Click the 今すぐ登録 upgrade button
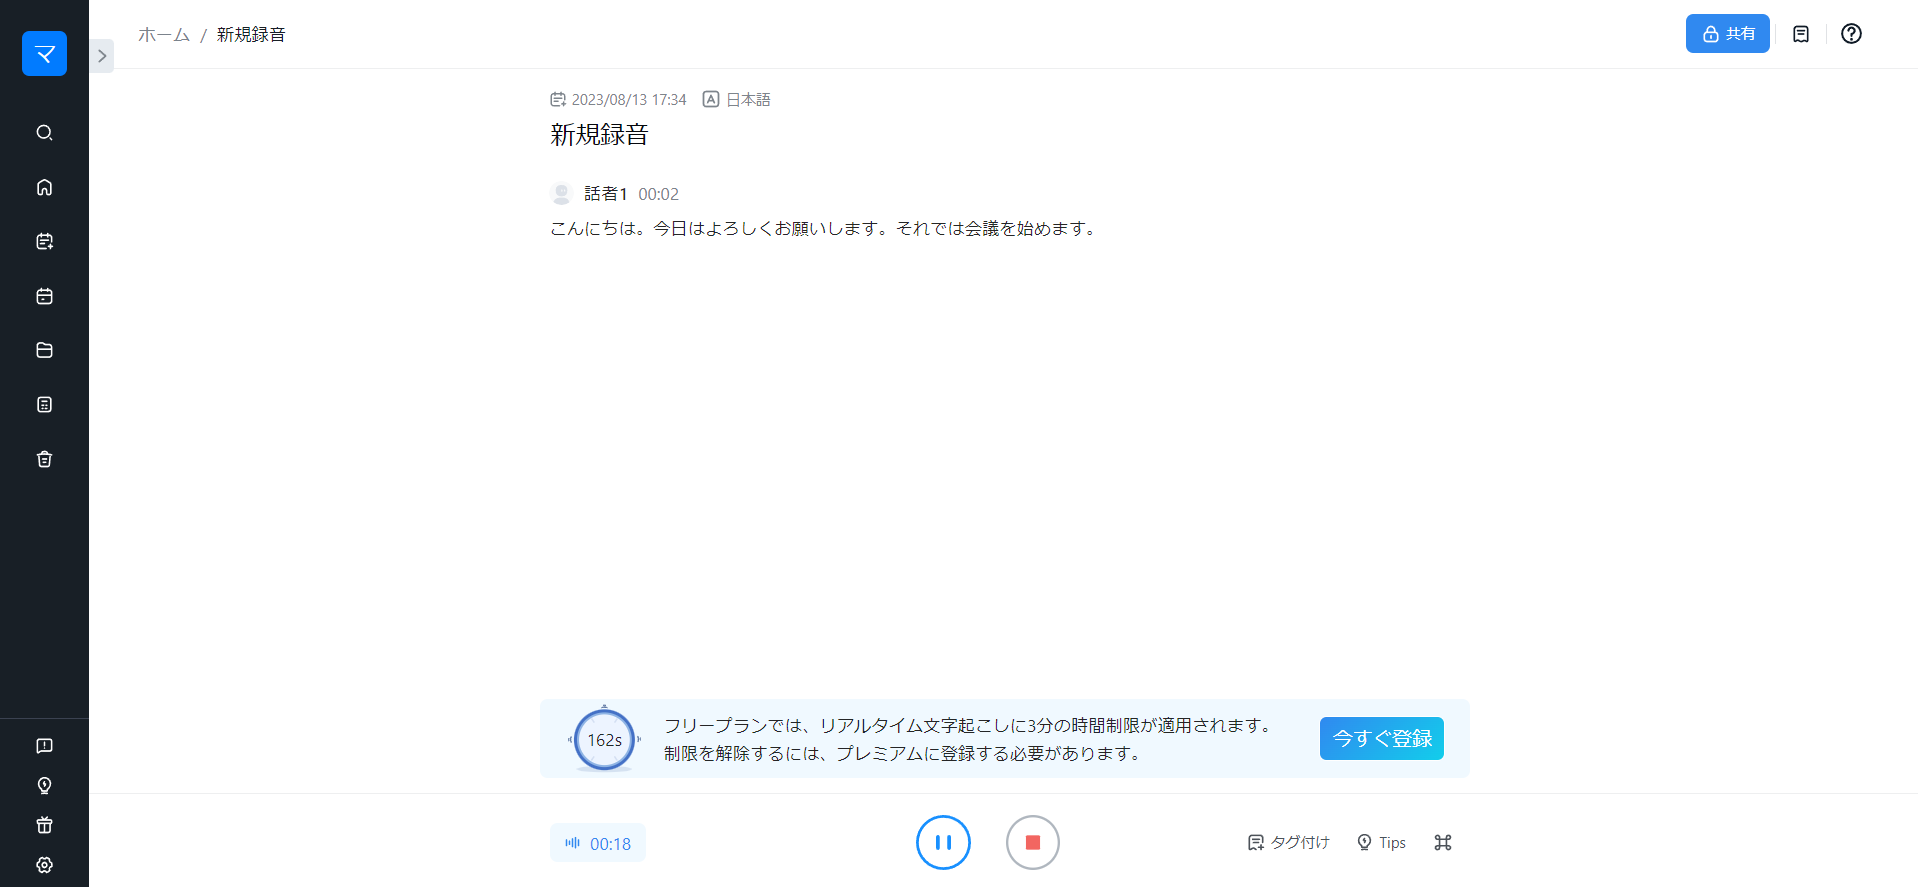Image resolution: width=1918 pixels, height=887 pixels. point(1381,739)
